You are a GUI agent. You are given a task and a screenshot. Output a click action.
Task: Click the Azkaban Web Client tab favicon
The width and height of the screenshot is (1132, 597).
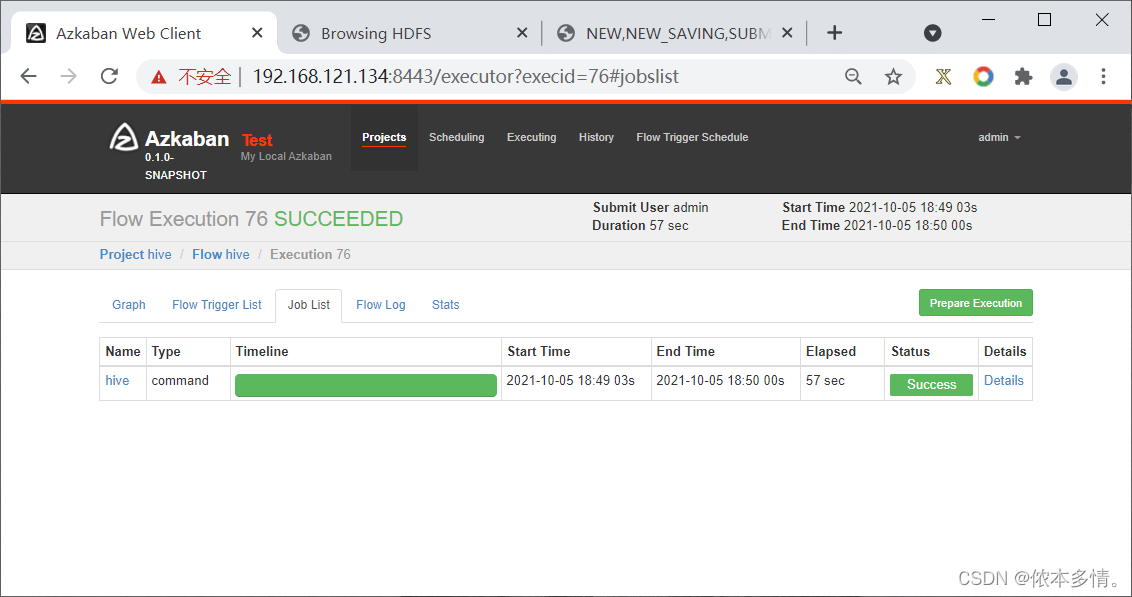[x=36, y=33]
